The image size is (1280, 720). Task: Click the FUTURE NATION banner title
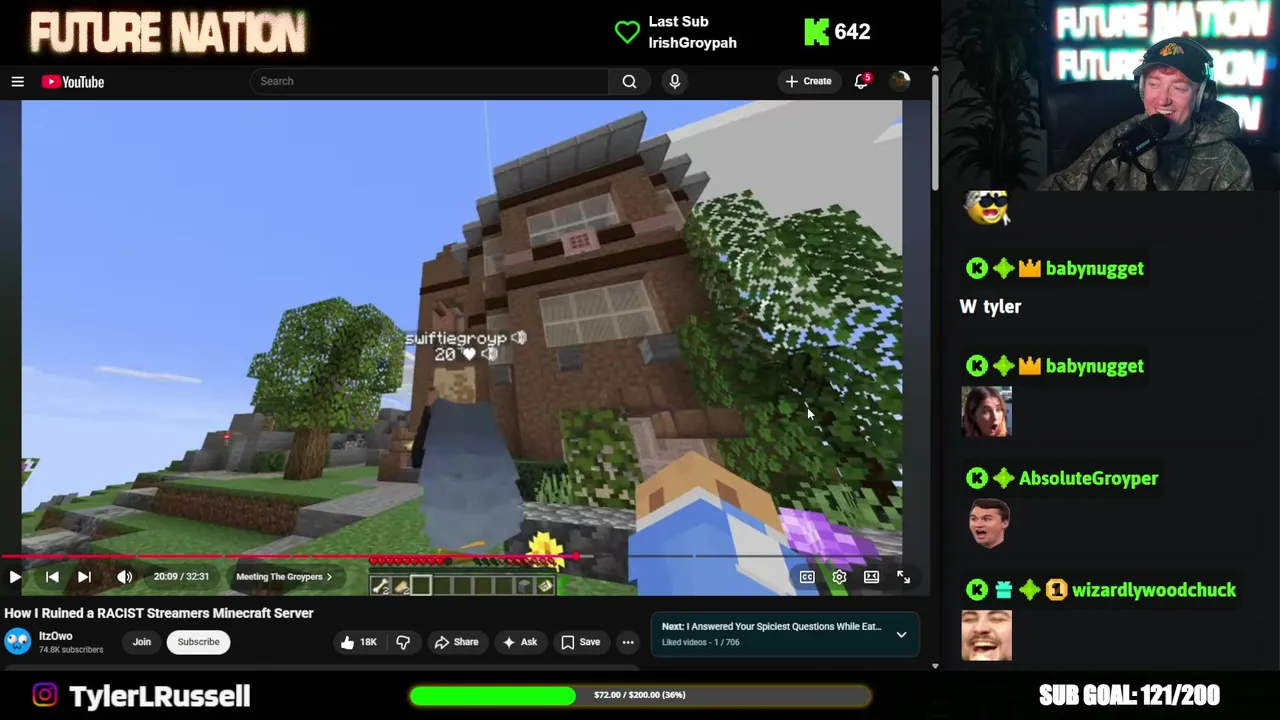coord(168,33)
